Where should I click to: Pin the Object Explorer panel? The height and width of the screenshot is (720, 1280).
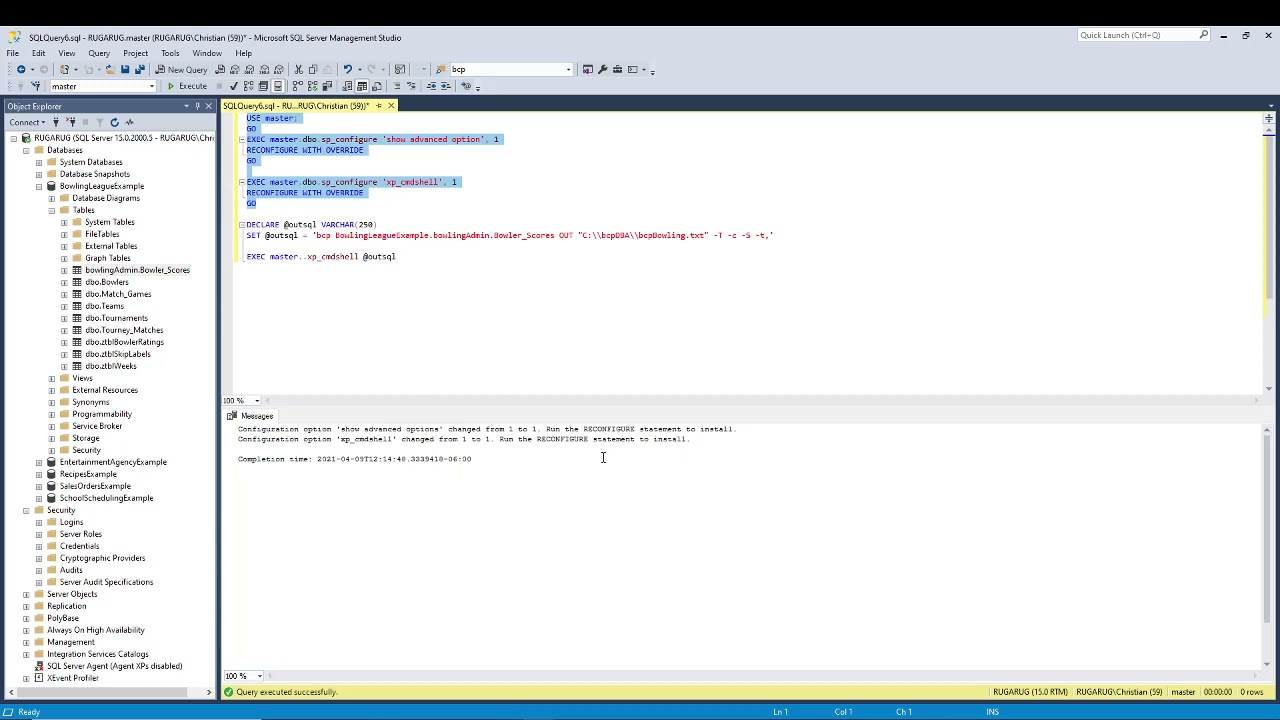(197, 106)
